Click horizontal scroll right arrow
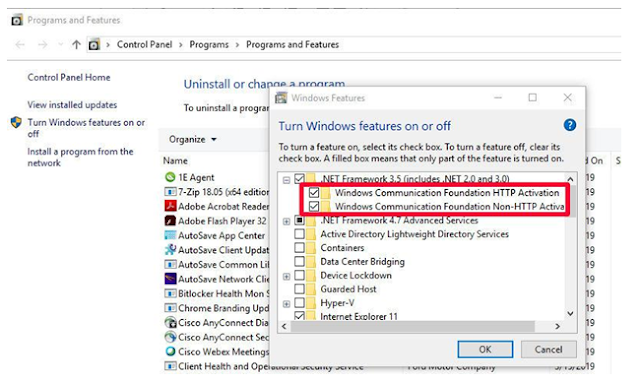This screenshot has height=383, width=640. [558, 326]
